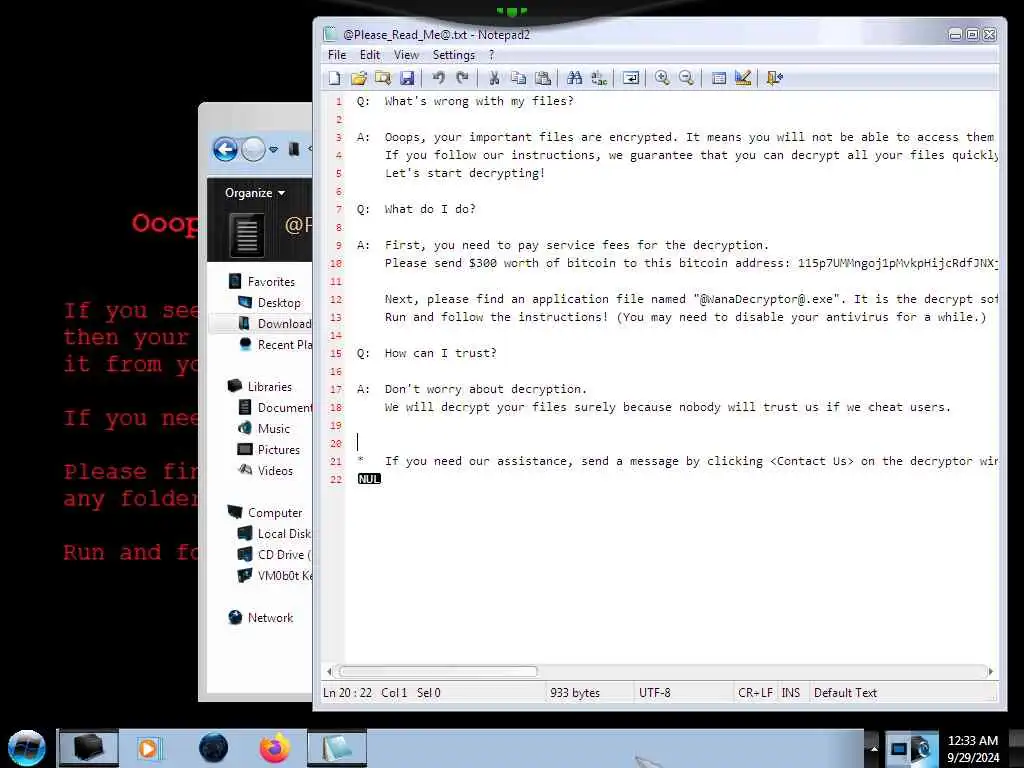The height and width of the screenshot is (768, 1024).
Task: Click the Find binoculars icon
Action: coord(575,78)
